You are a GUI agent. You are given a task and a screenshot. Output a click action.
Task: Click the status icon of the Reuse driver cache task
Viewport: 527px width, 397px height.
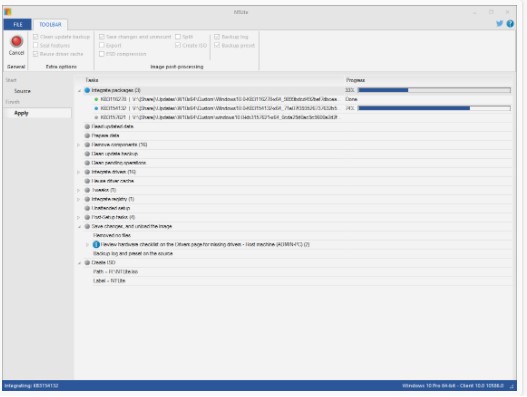click(x=87, y=181)
